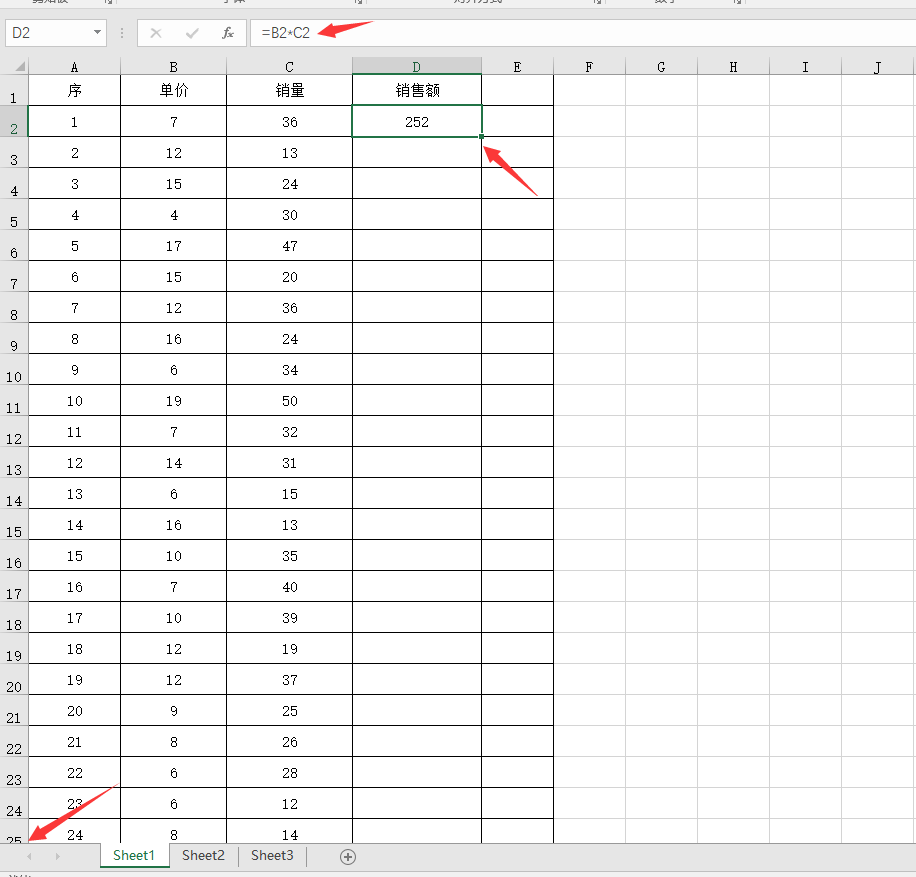Click the header cell 销售额 in D1
Image resolution: width=916 pixels, height=877 pixels.
(417, 90)
